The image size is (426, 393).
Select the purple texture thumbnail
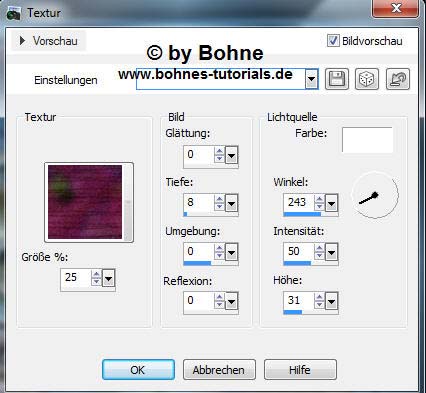(85, 202)
